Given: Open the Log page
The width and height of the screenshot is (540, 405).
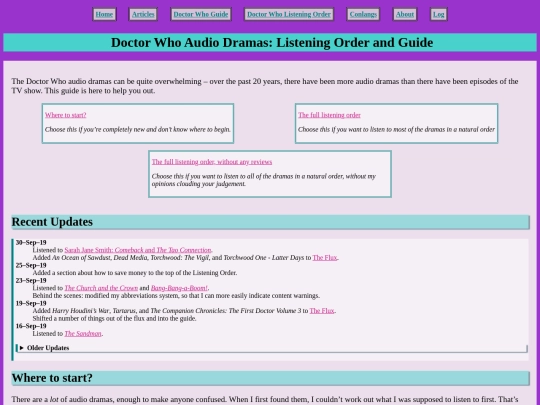Looking at the screenshot, I should (x=439, y=14).
